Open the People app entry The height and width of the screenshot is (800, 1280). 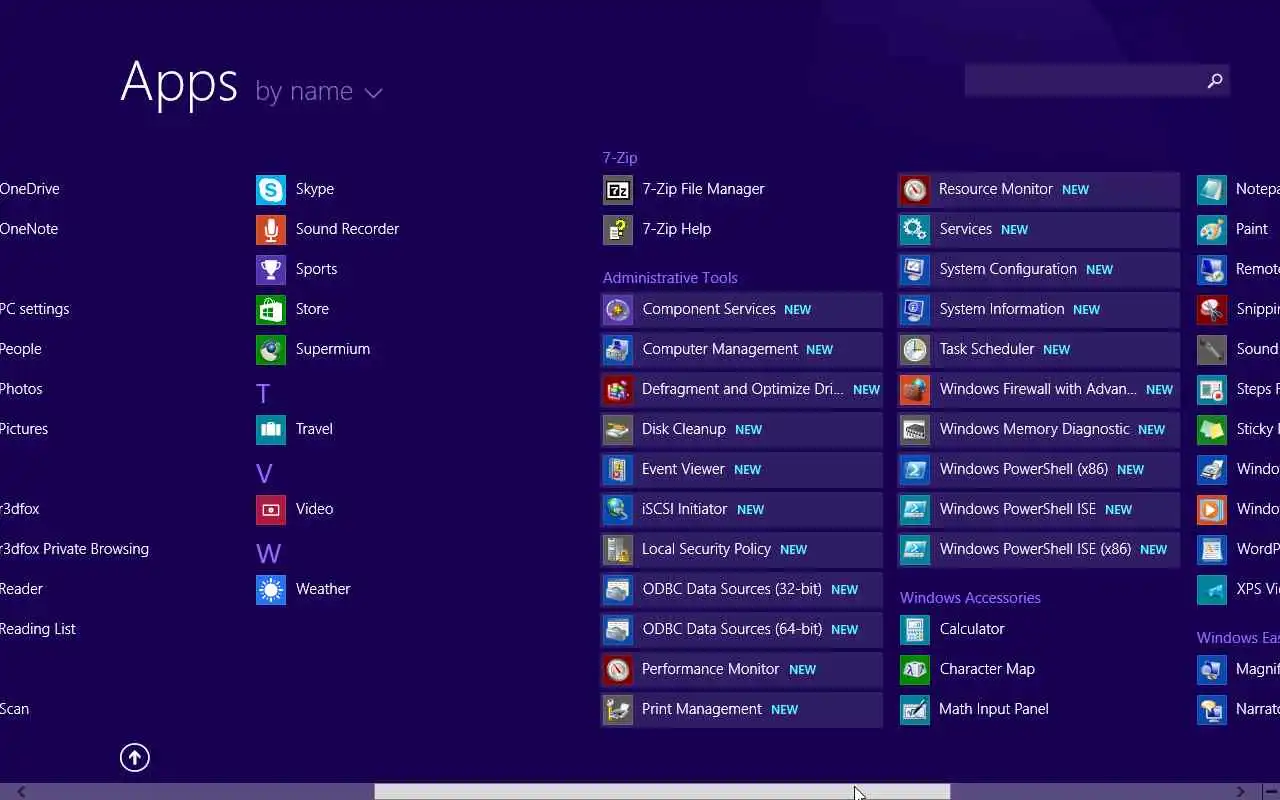tap(21, 349)
